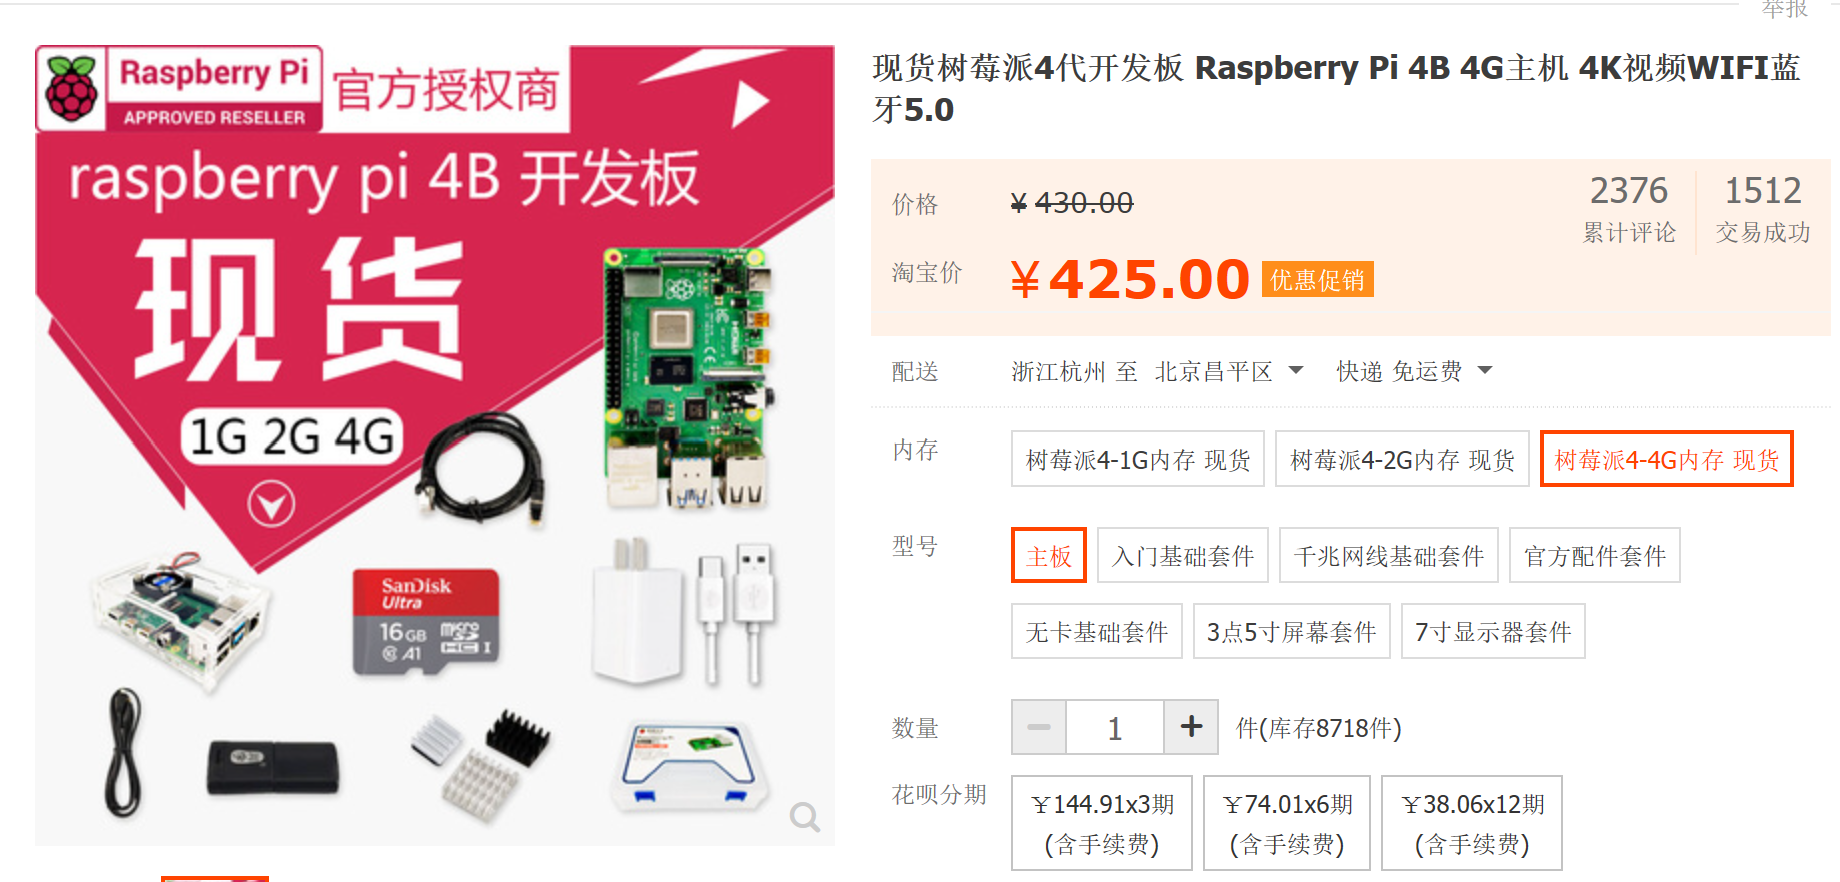Click the Raspberry Pi logo badge
1840x882 pixels.
coord(179,89)
